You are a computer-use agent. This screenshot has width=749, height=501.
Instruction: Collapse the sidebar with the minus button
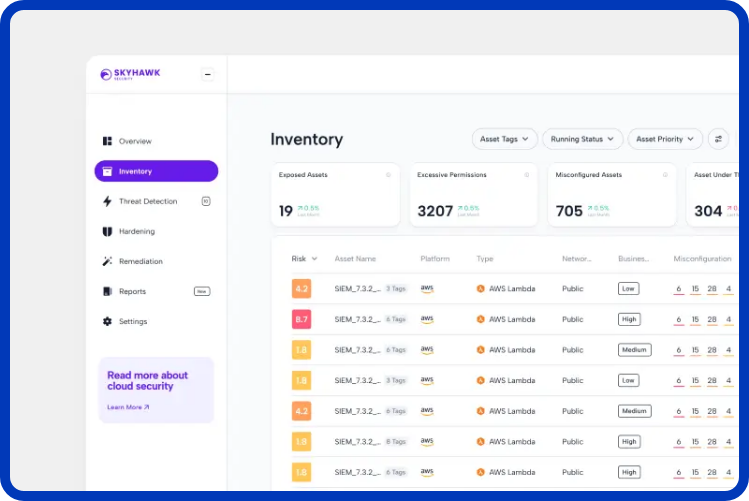[207, 75]
